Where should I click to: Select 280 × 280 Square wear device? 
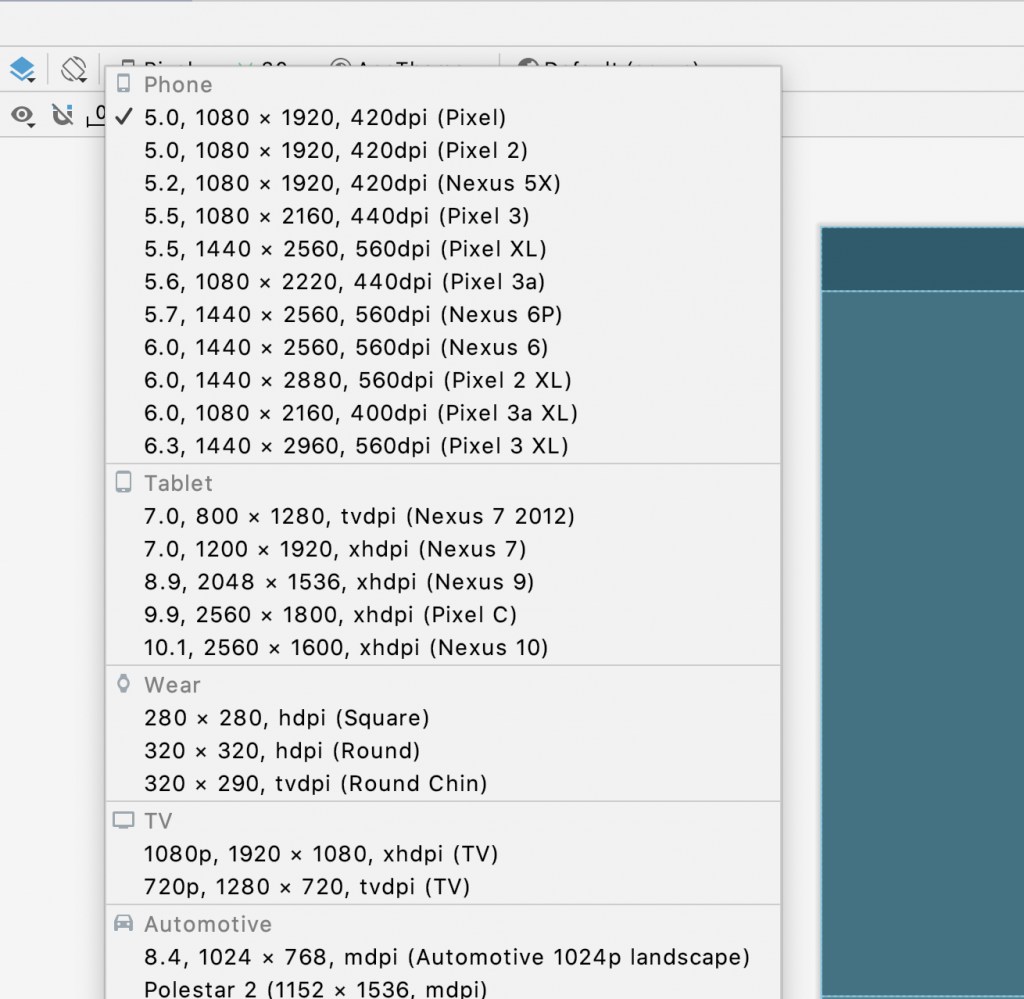point(443,718)
